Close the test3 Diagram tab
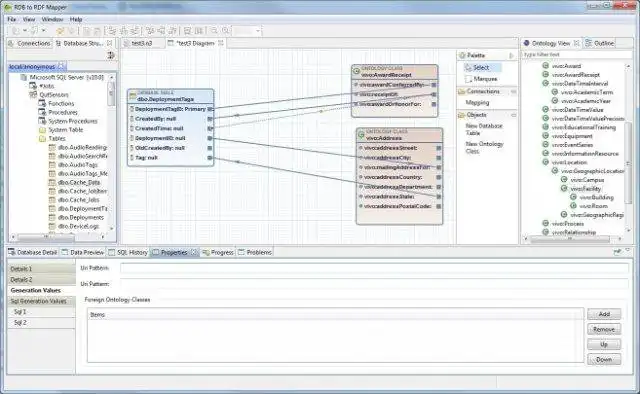Screen dimensions: 640x394 point(221,43)
